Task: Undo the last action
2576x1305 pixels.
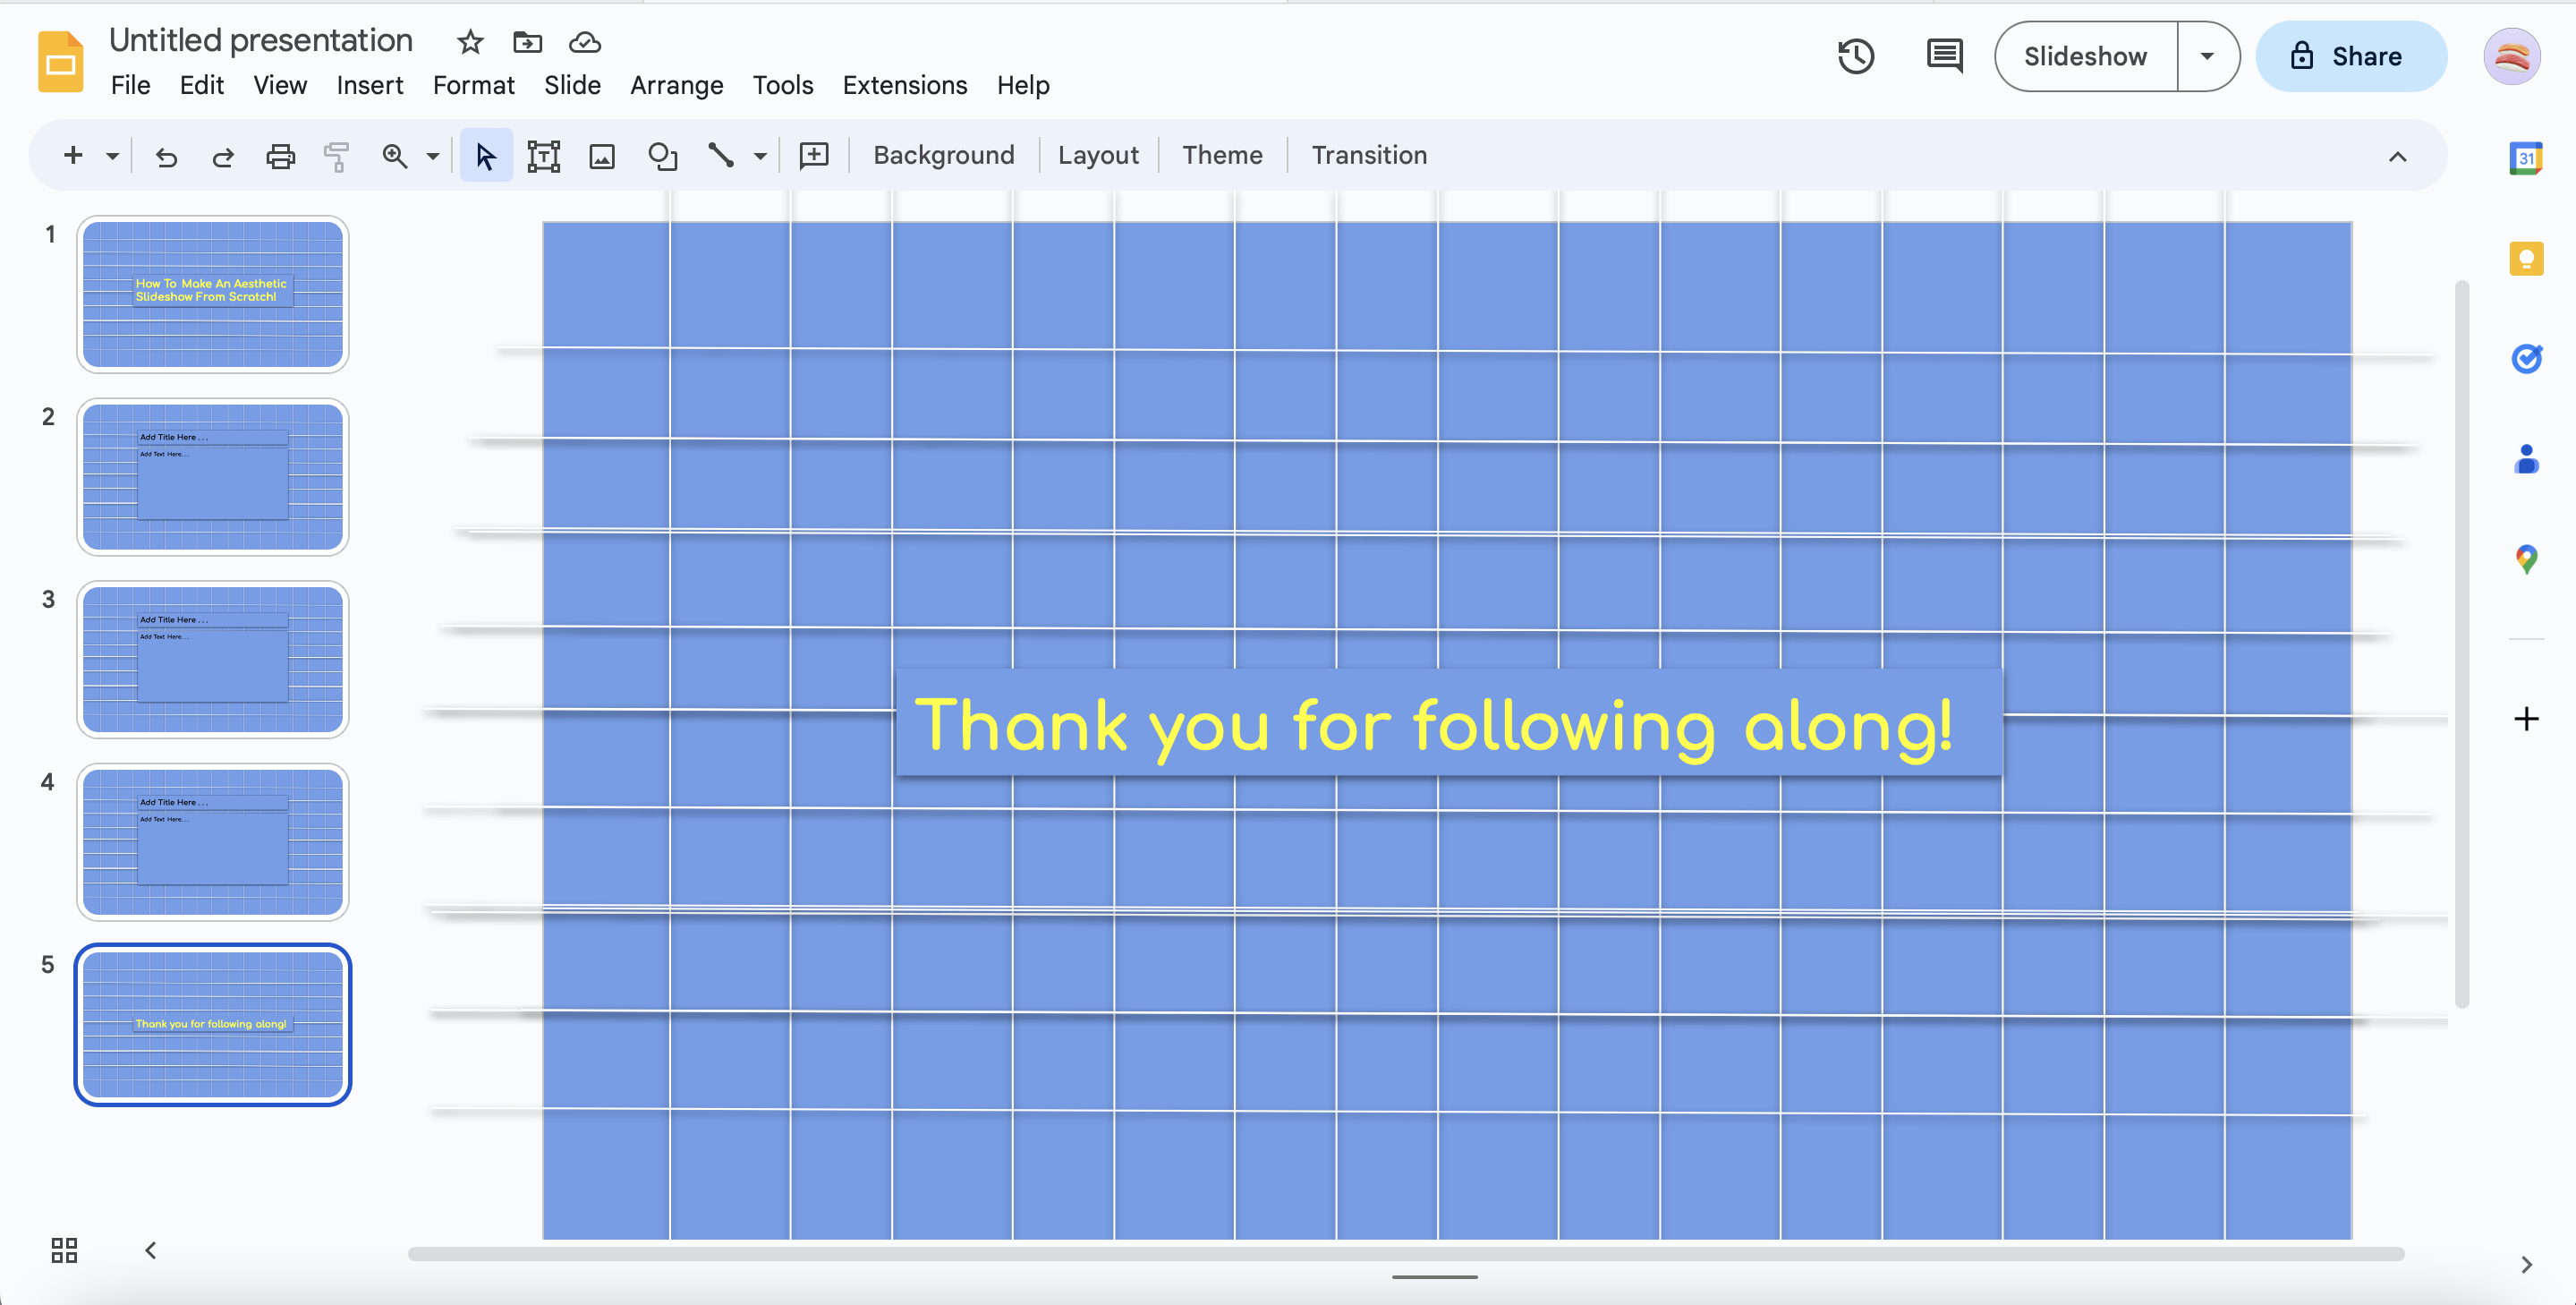Action: click(x=166, y=156)
